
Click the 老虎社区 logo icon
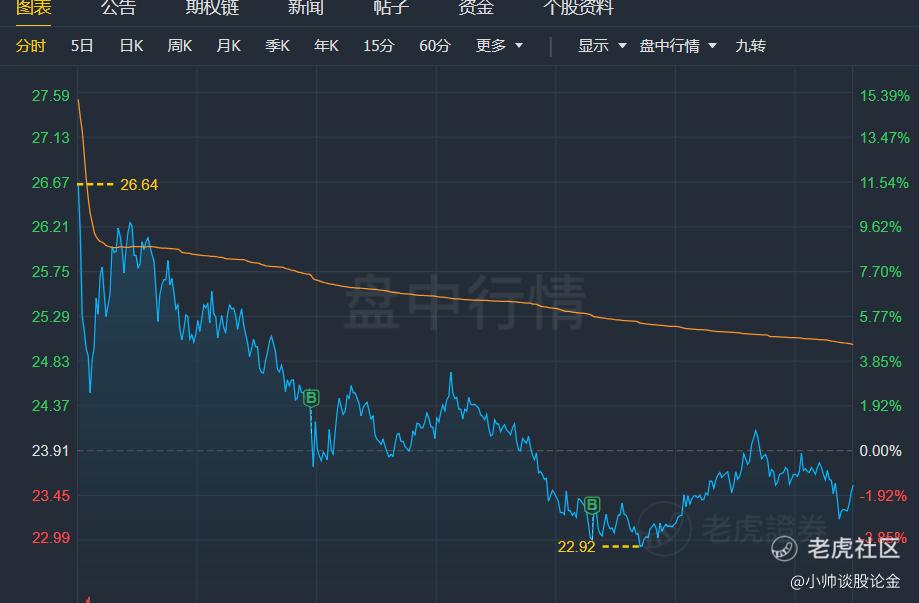coord(784,549)
